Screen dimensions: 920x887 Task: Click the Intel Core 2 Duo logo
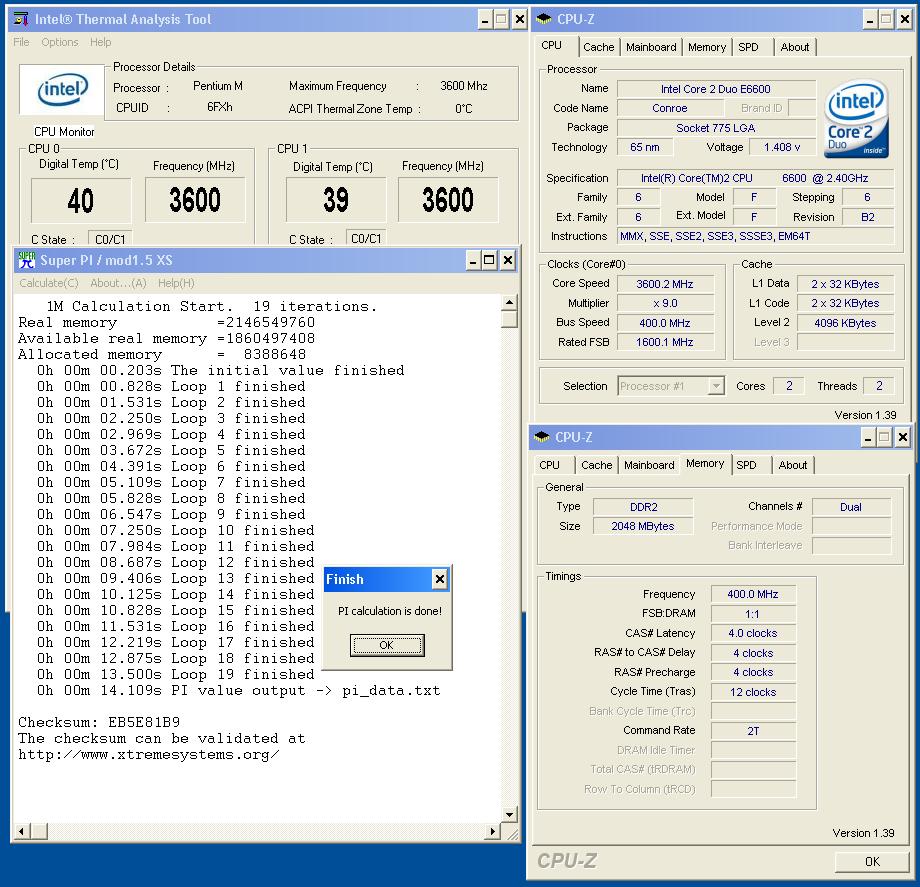point(856,121)
